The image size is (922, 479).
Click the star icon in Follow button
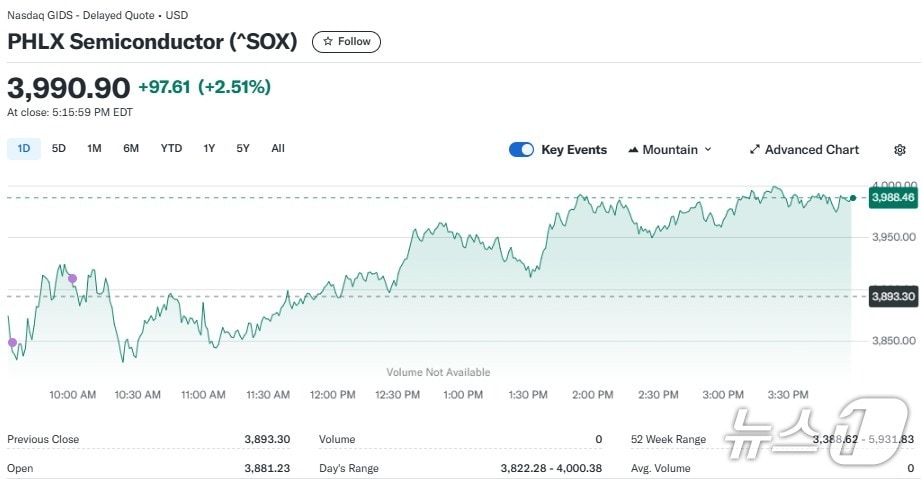pos(327,42)
